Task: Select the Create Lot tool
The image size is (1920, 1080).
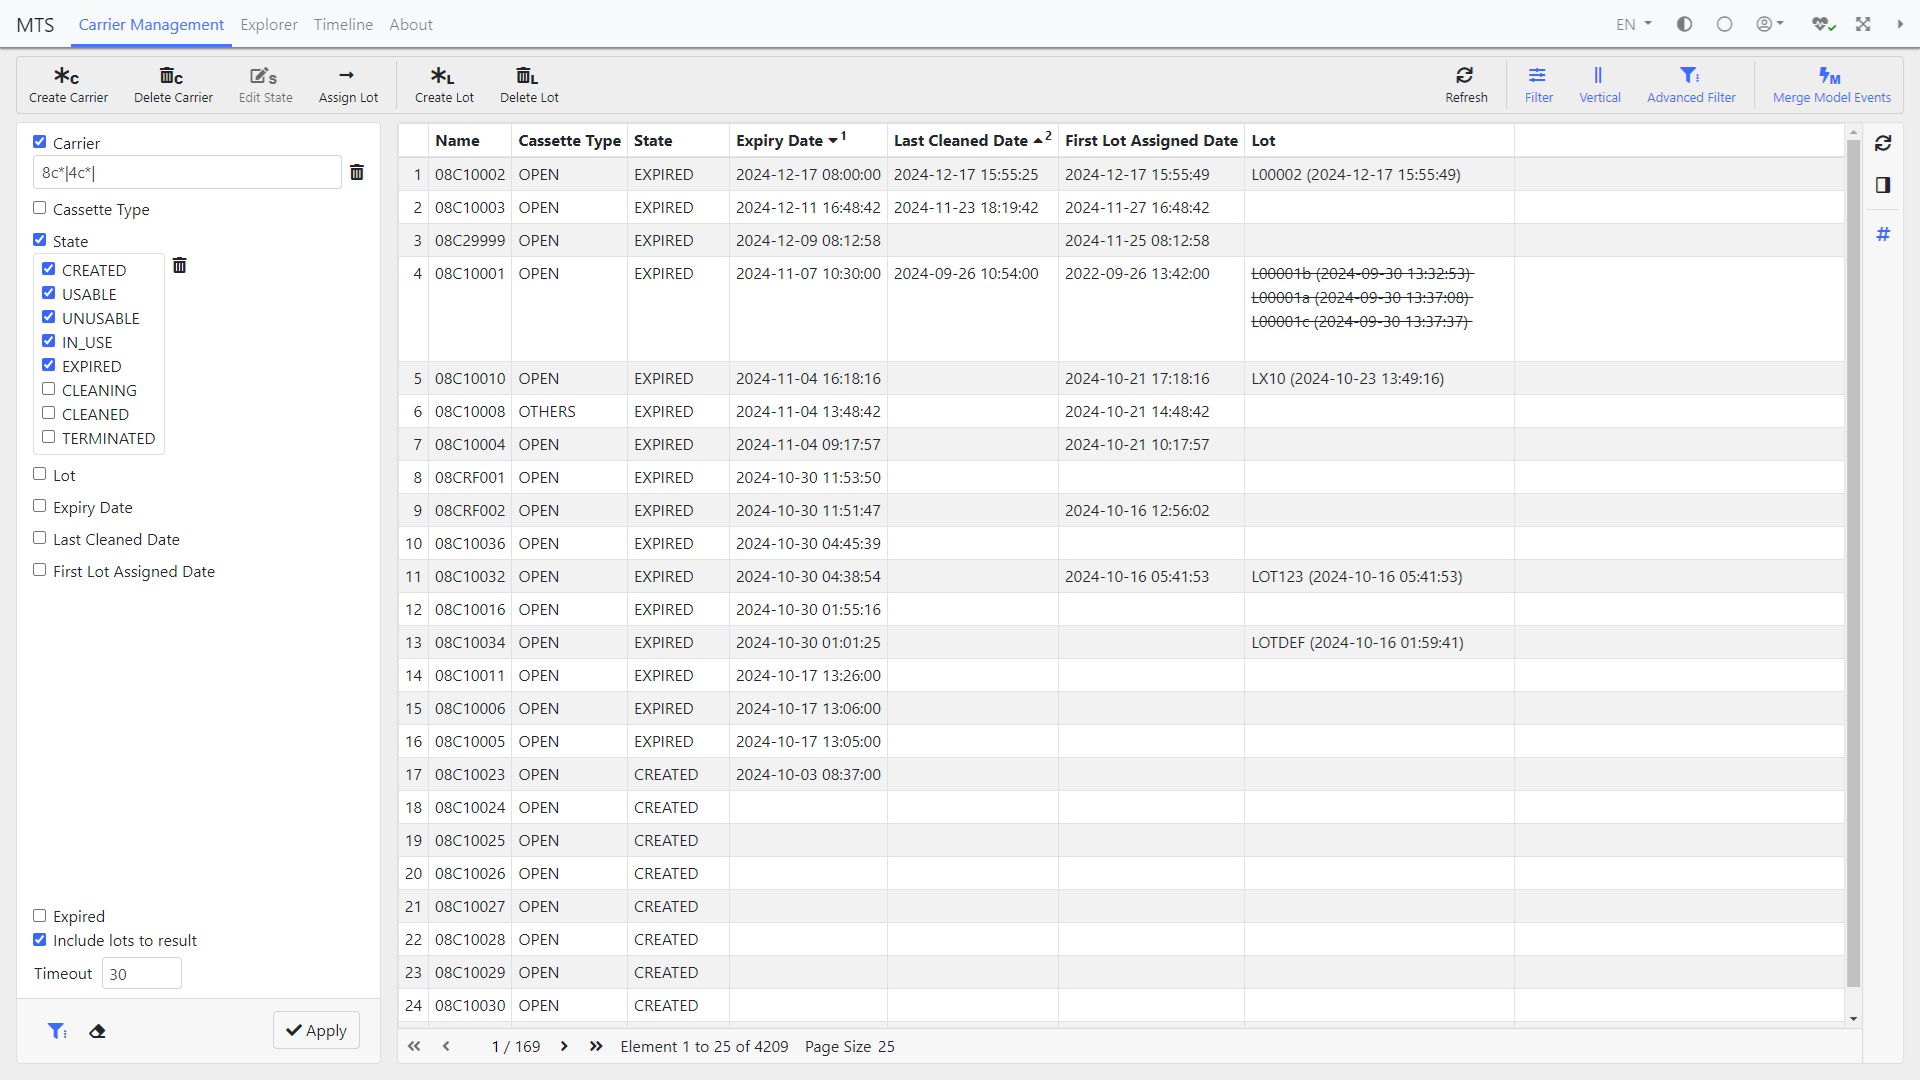Action: [444, 84]
